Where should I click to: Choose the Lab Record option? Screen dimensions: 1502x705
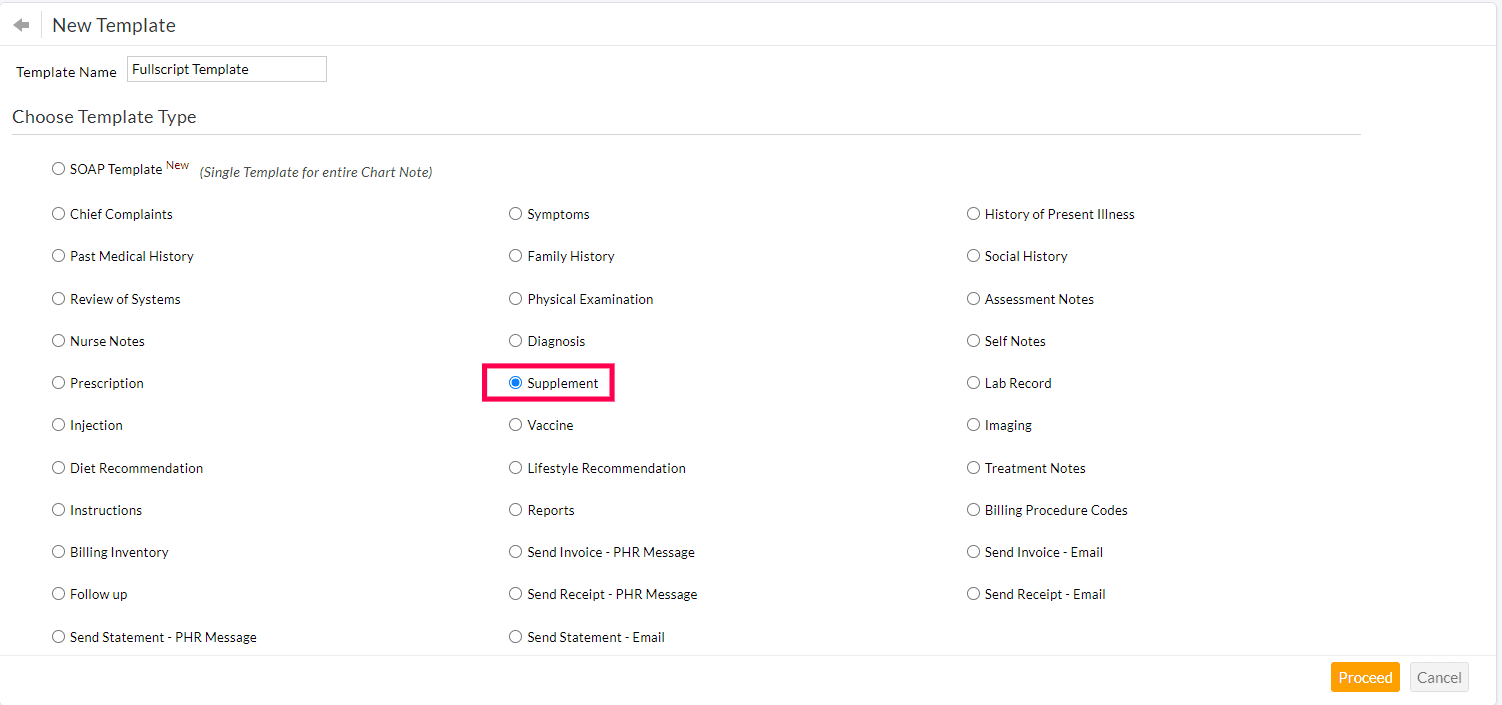tap(973, 383)
